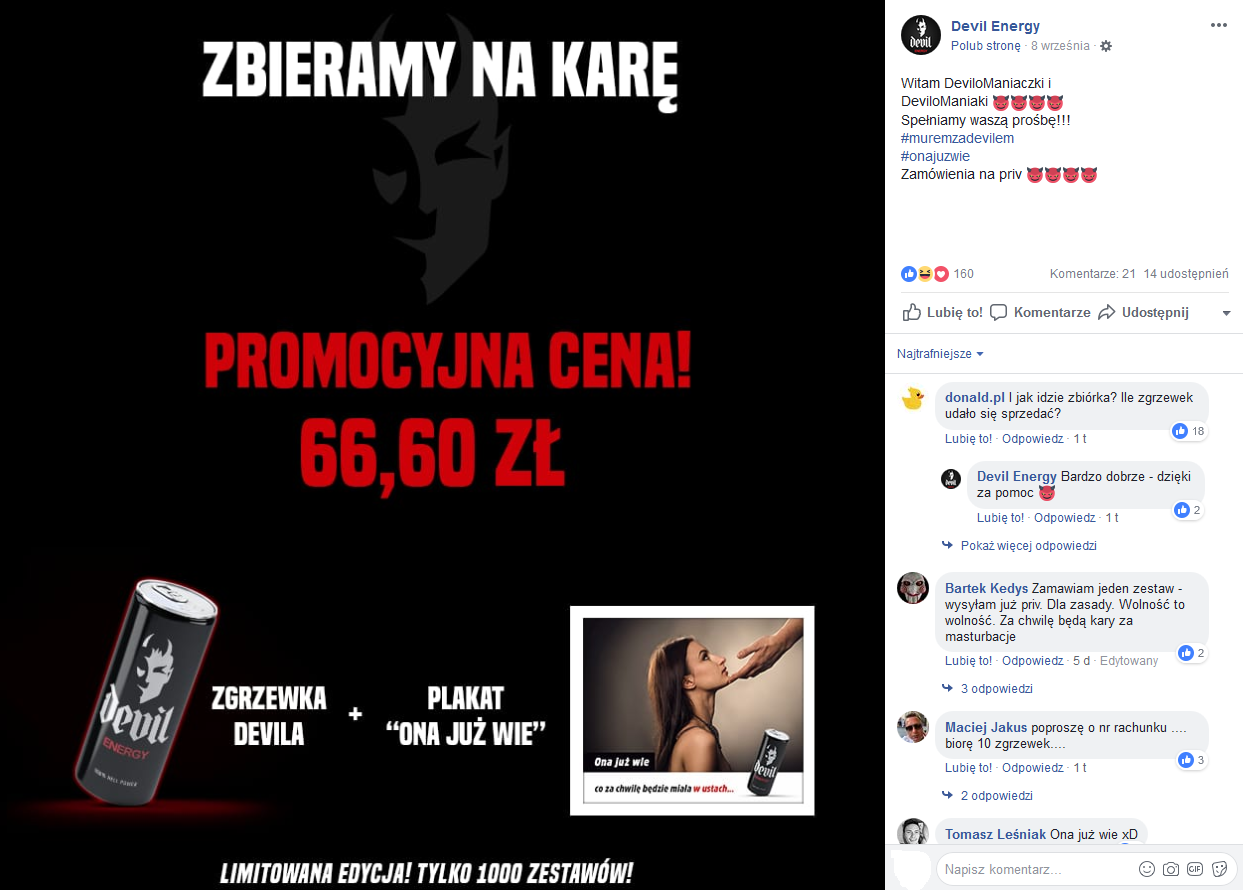Open the GIF picker icon
1243x890 pixels.
point(1195,869)
